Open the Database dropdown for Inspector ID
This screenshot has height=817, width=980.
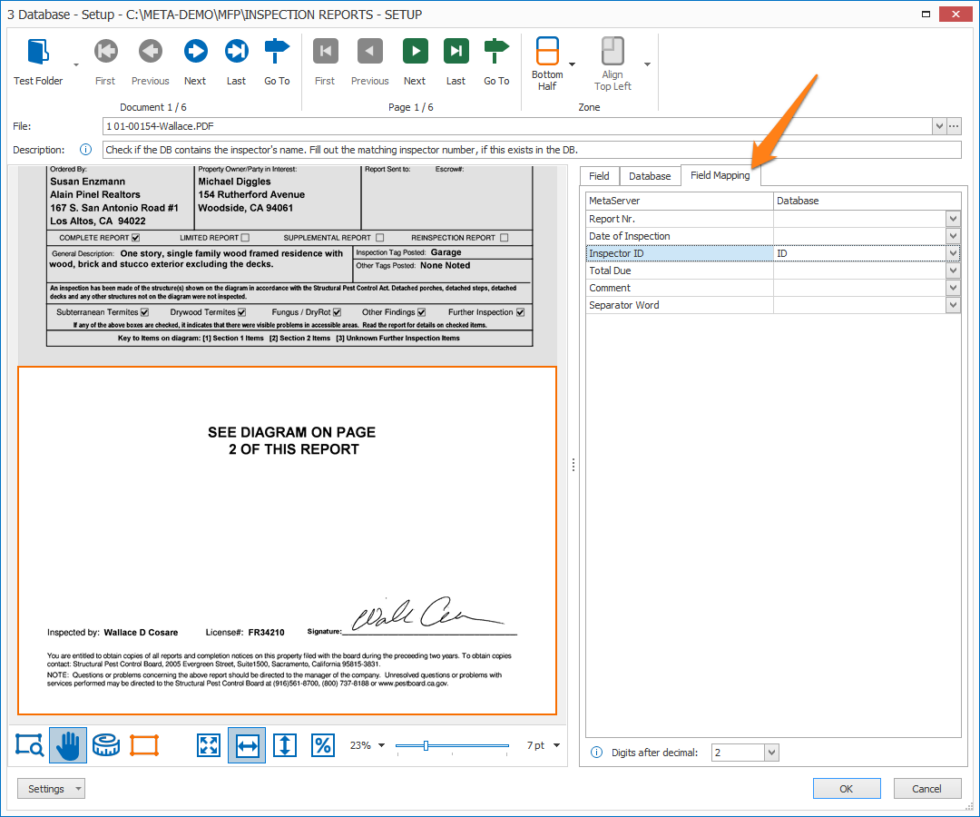[x=955, y=253]
